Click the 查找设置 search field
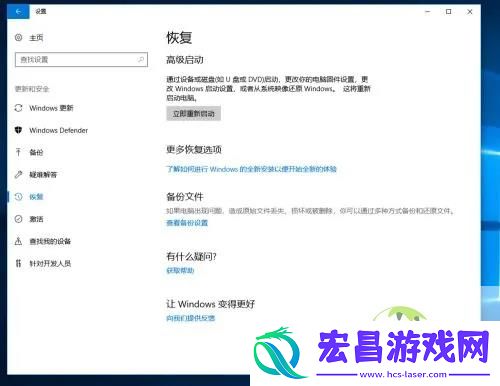Viewport: 500px width, 386px height. (x=81, y=60)
